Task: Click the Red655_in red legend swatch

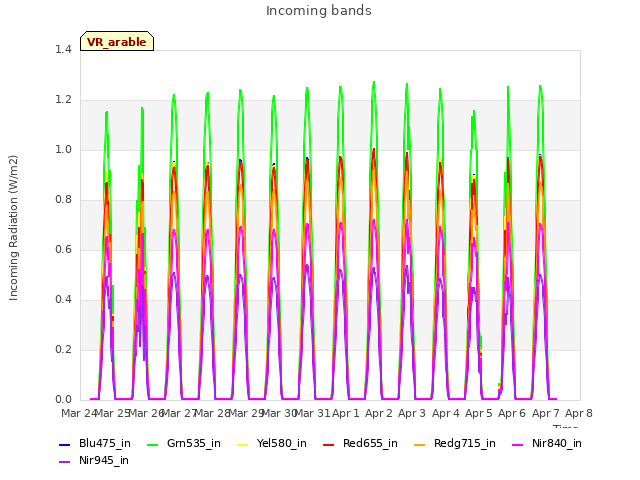Action: pos(329,444)
